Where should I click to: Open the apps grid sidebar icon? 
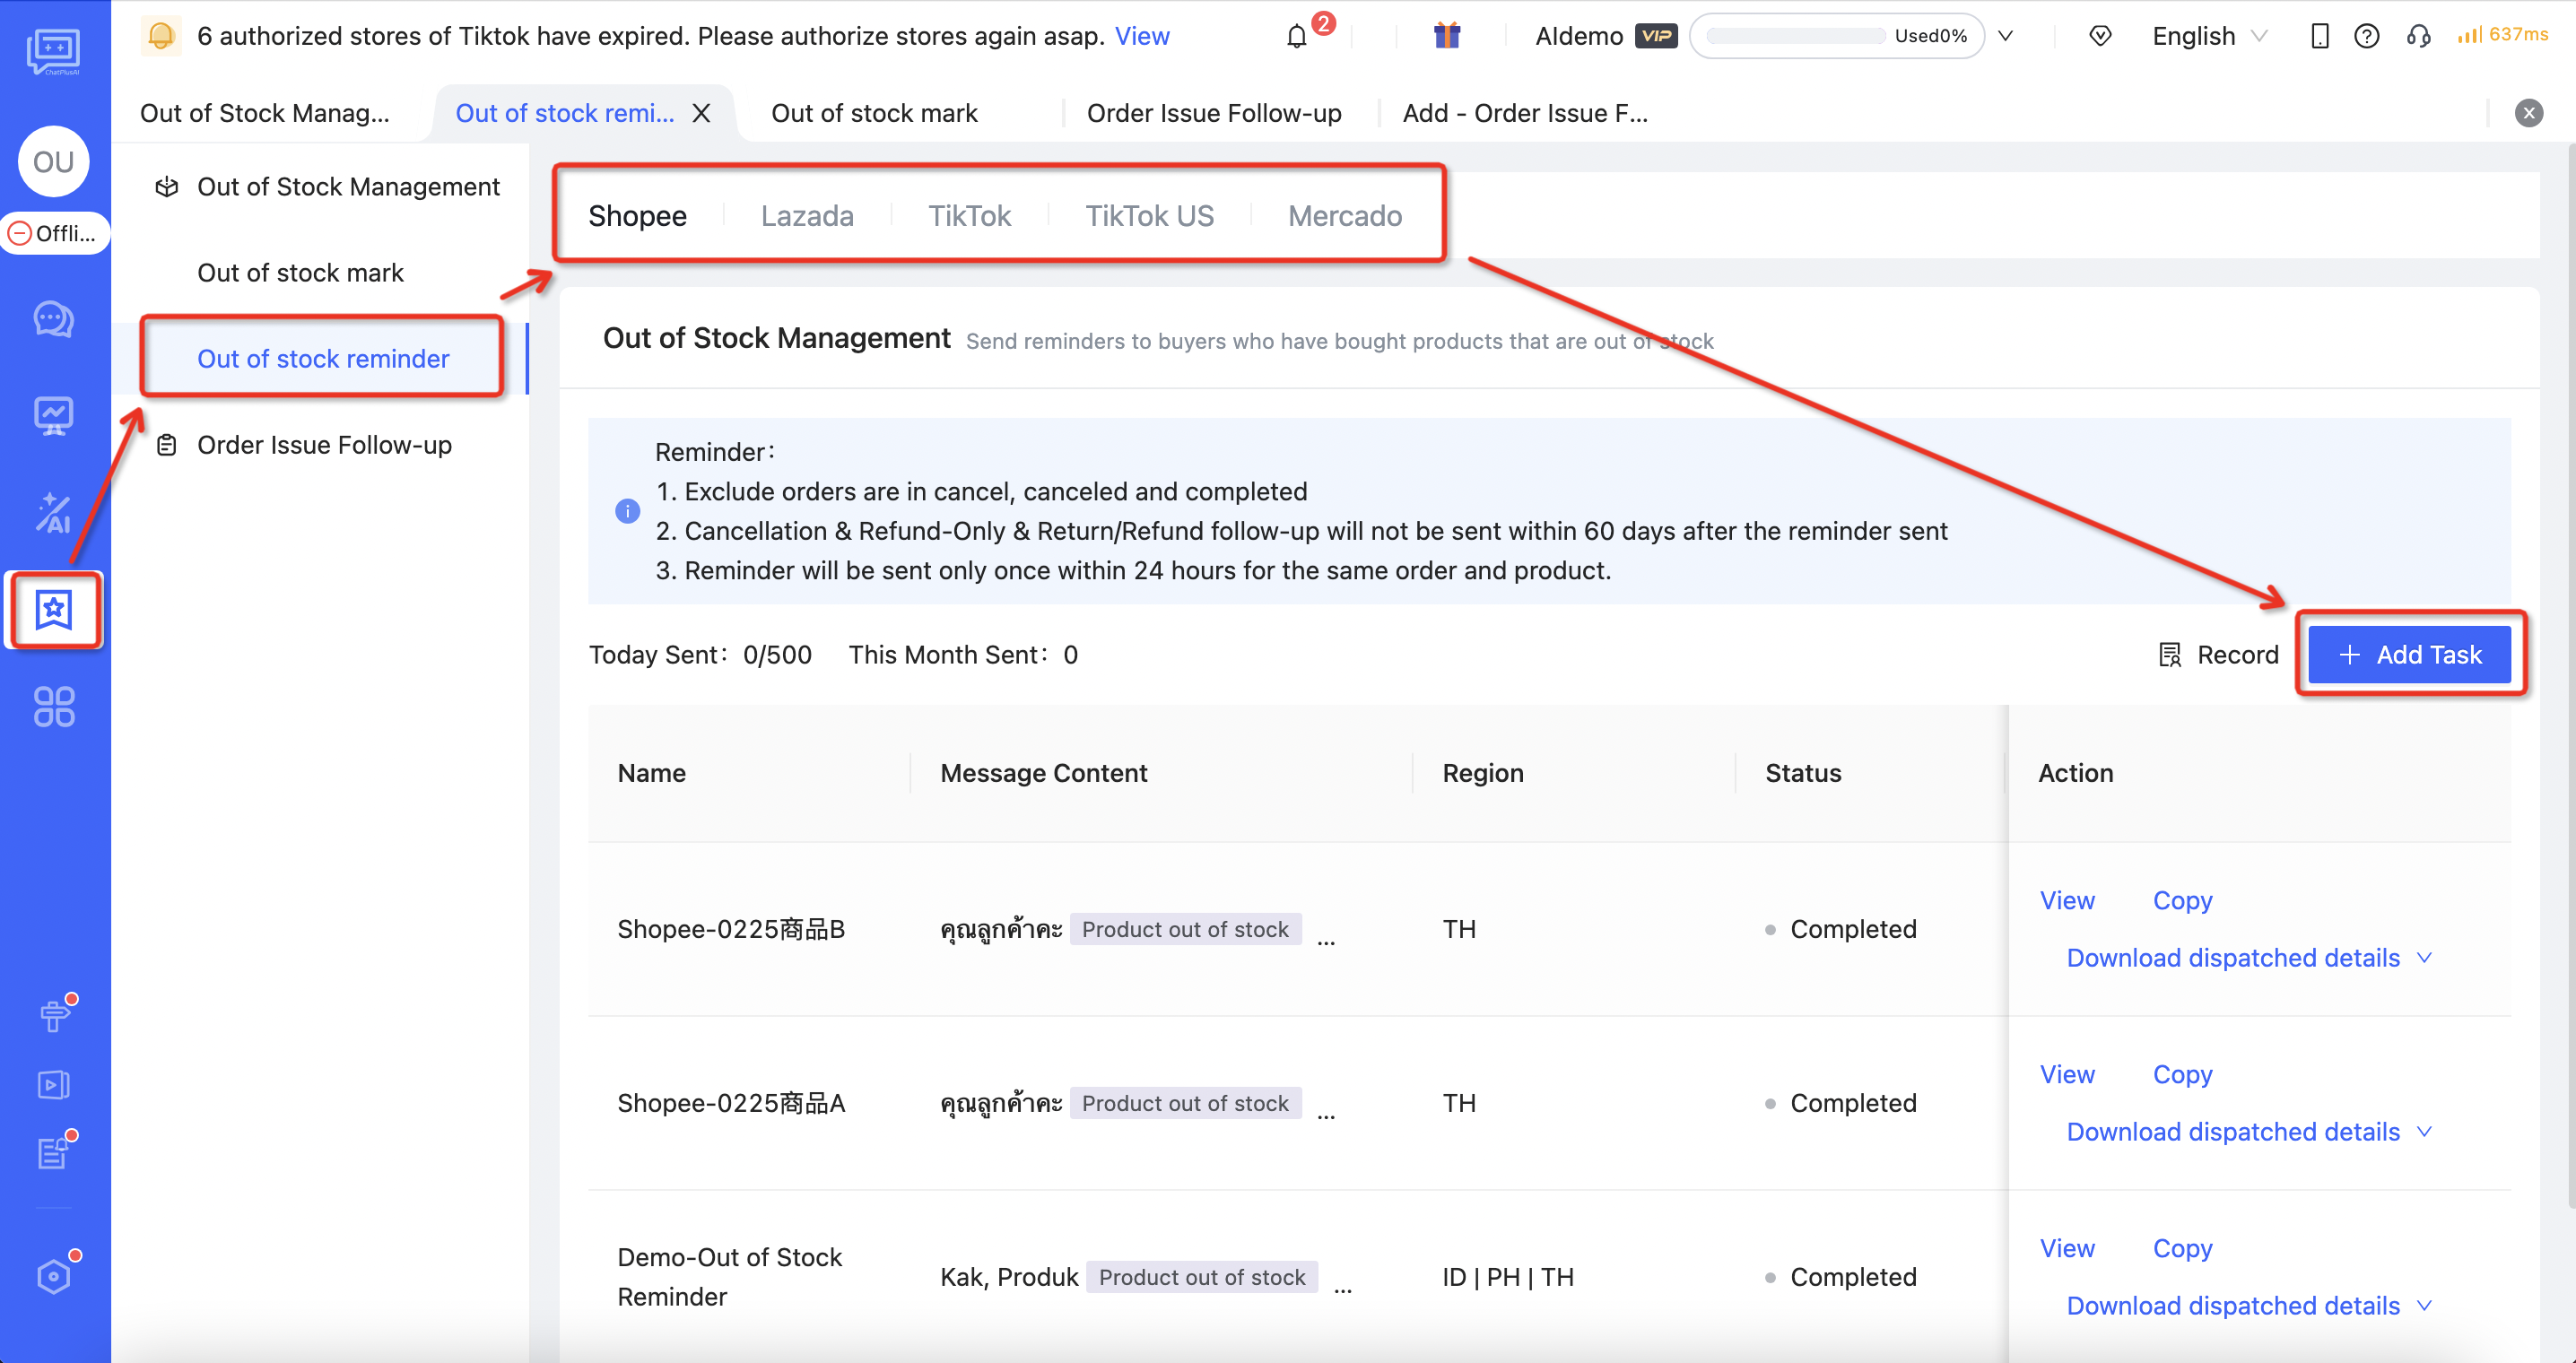(54, 706)
